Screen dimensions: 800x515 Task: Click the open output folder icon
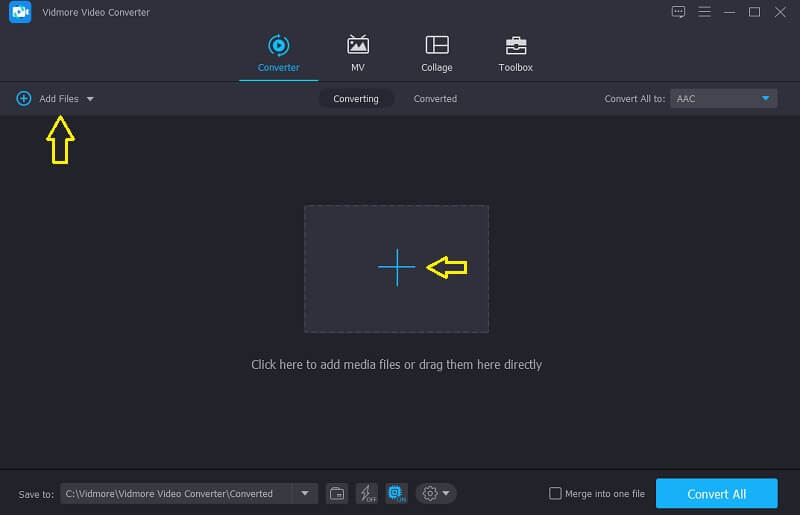click(x=337, y=493)
